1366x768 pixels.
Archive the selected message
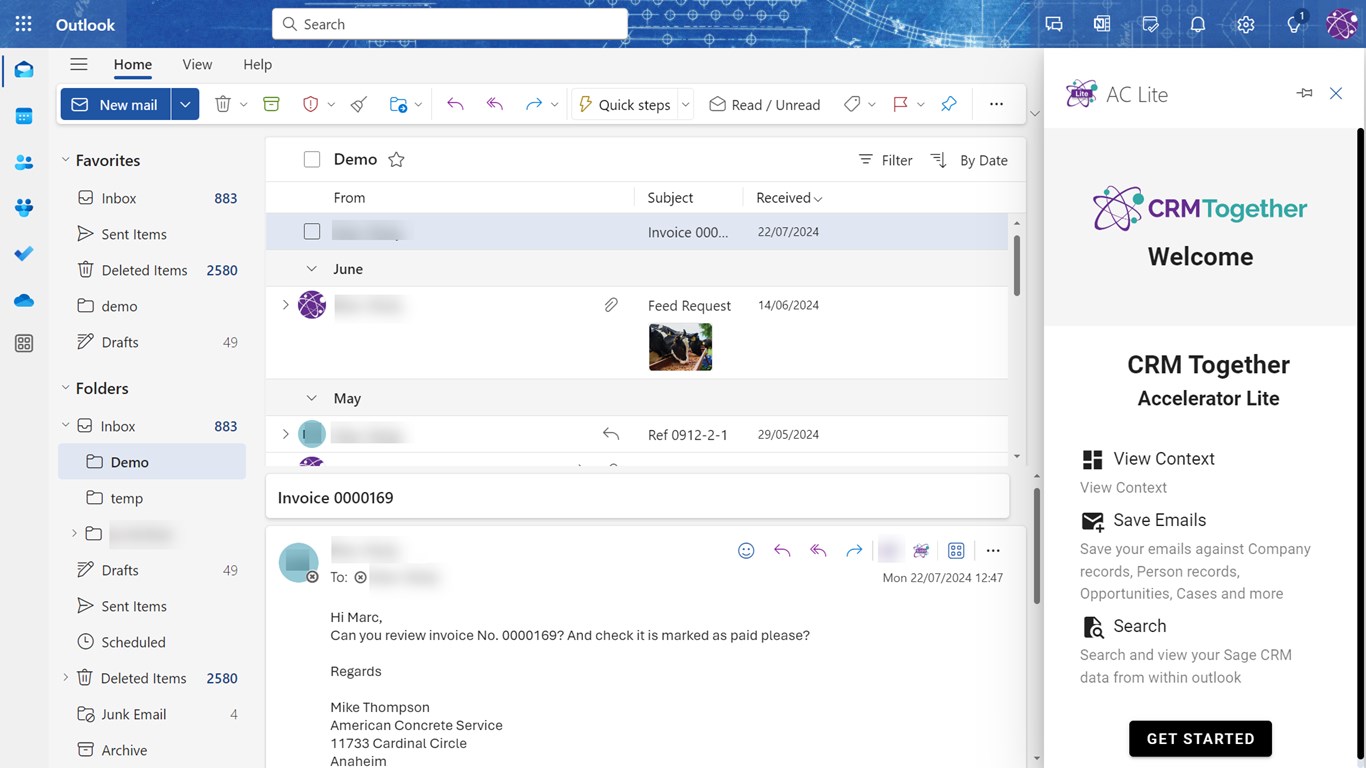(x=271, y=104)
